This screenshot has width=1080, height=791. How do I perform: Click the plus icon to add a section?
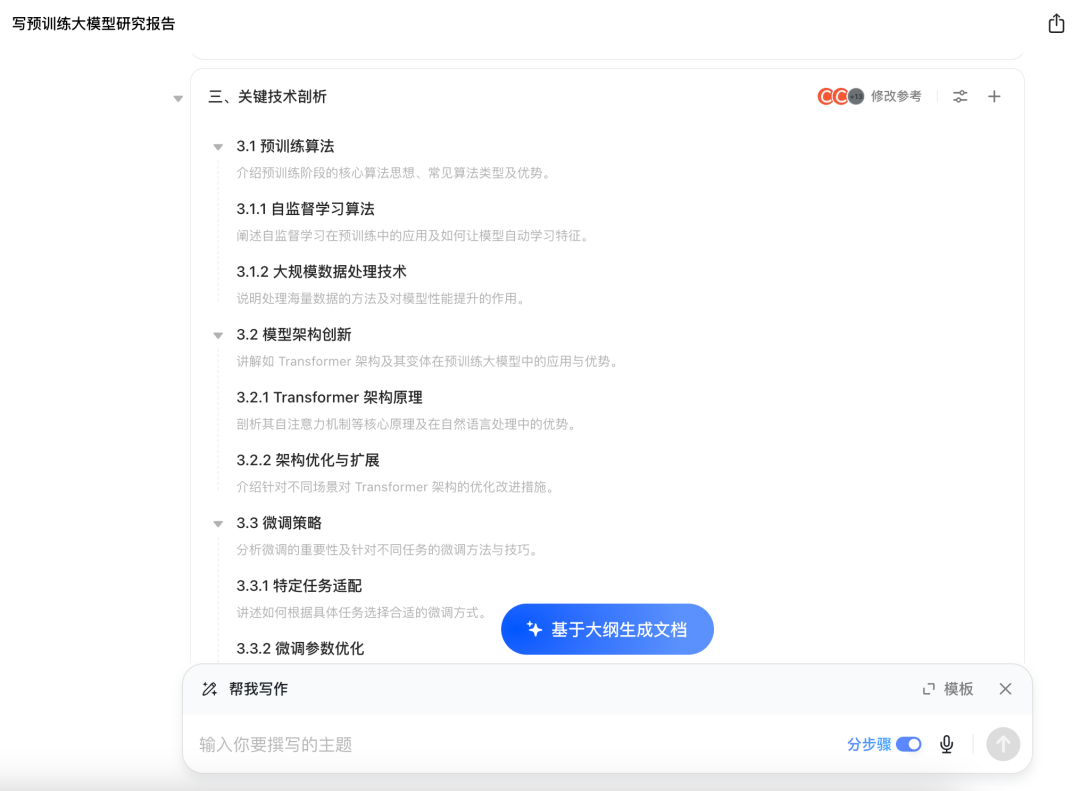click(x=994, y=96)
